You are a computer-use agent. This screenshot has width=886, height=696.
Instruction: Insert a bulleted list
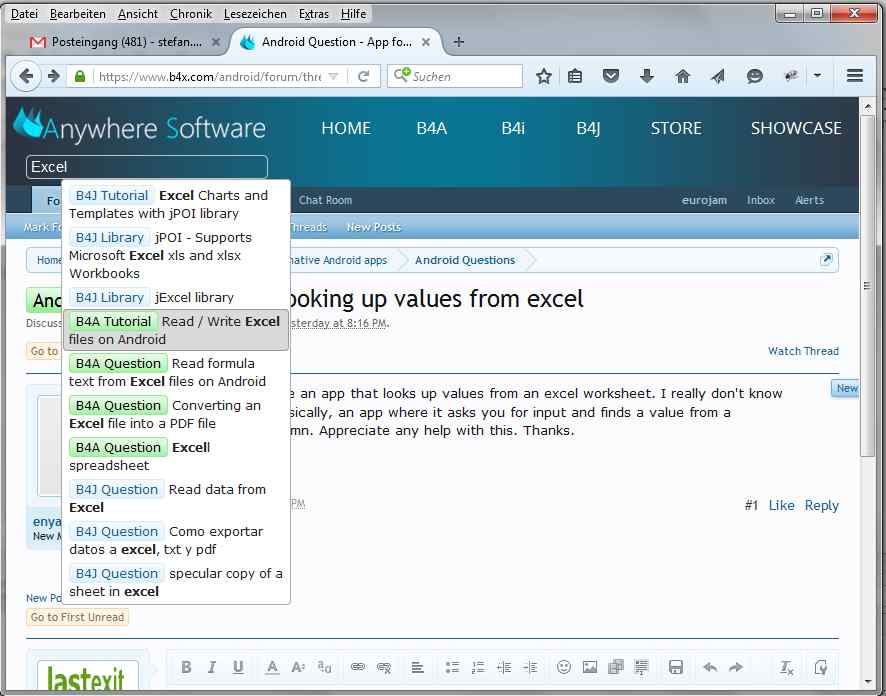452,667
